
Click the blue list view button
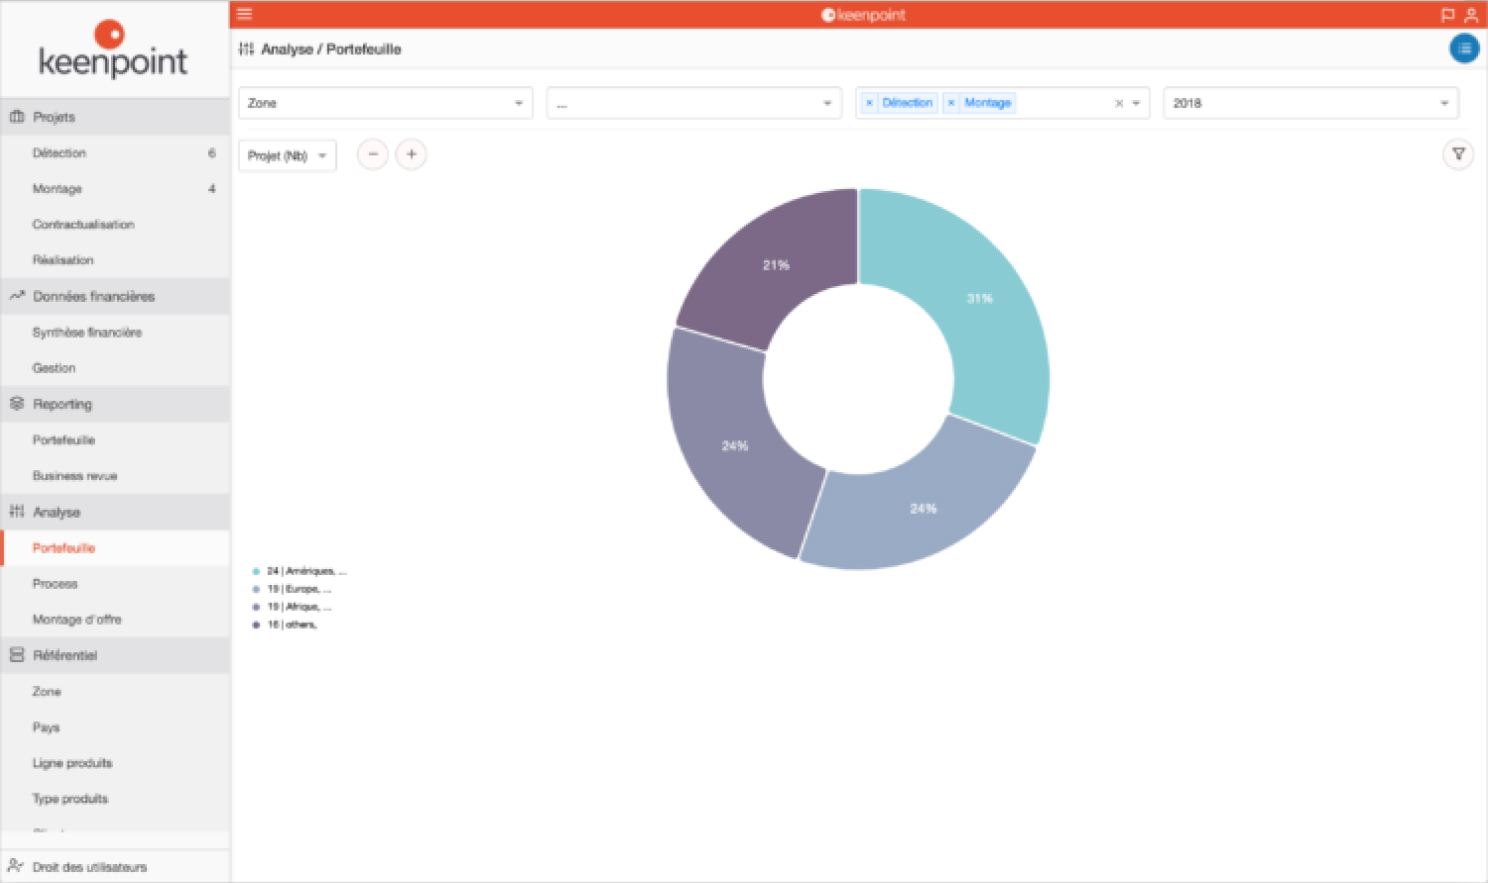coord(1464,48)
